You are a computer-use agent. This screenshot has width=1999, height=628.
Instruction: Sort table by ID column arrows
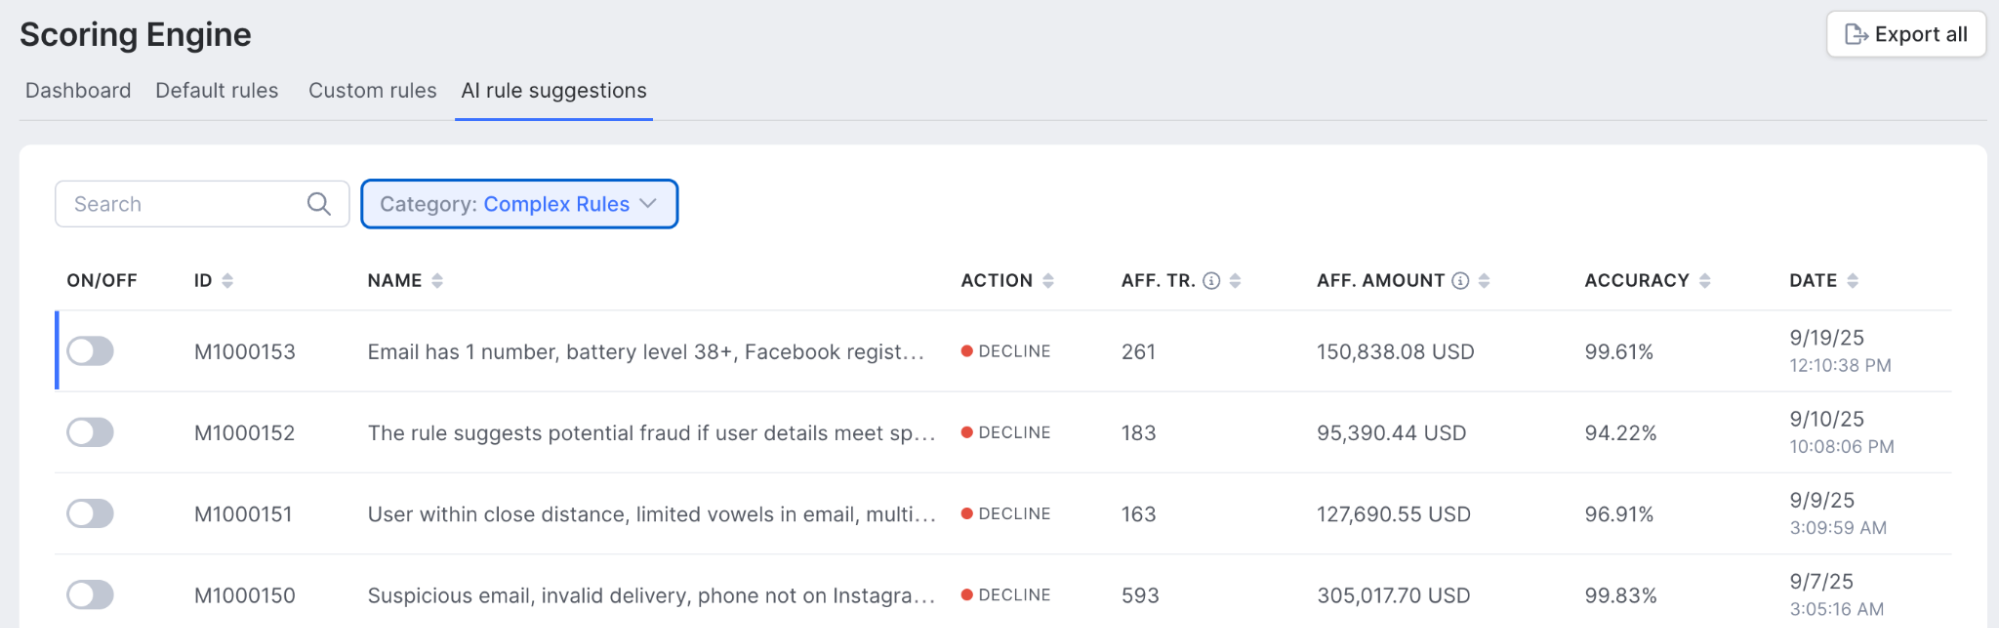coord(227,281)
